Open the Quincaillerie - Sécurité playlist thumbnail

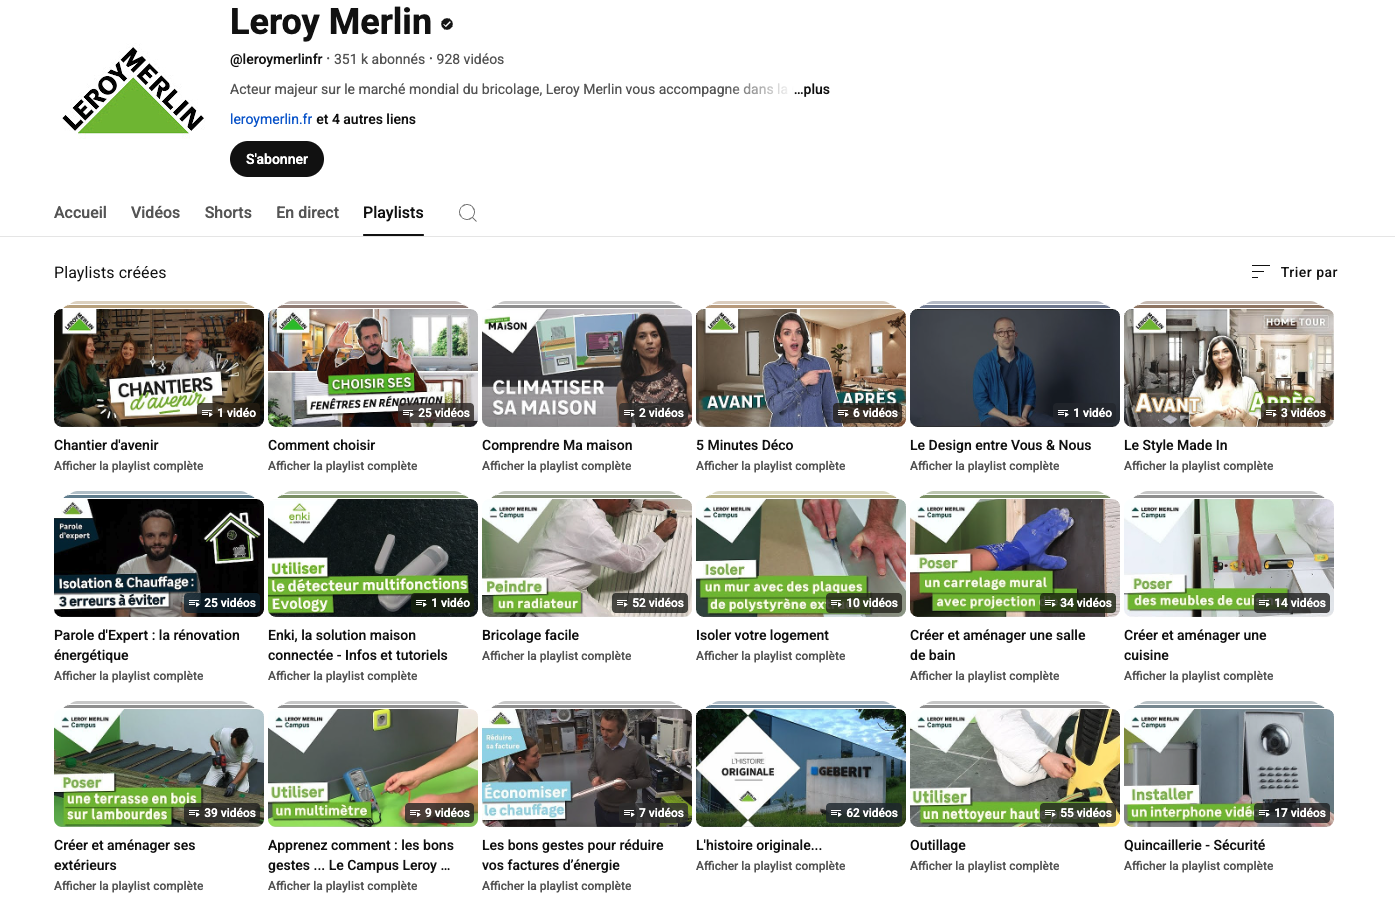(x=1229, y=768)
